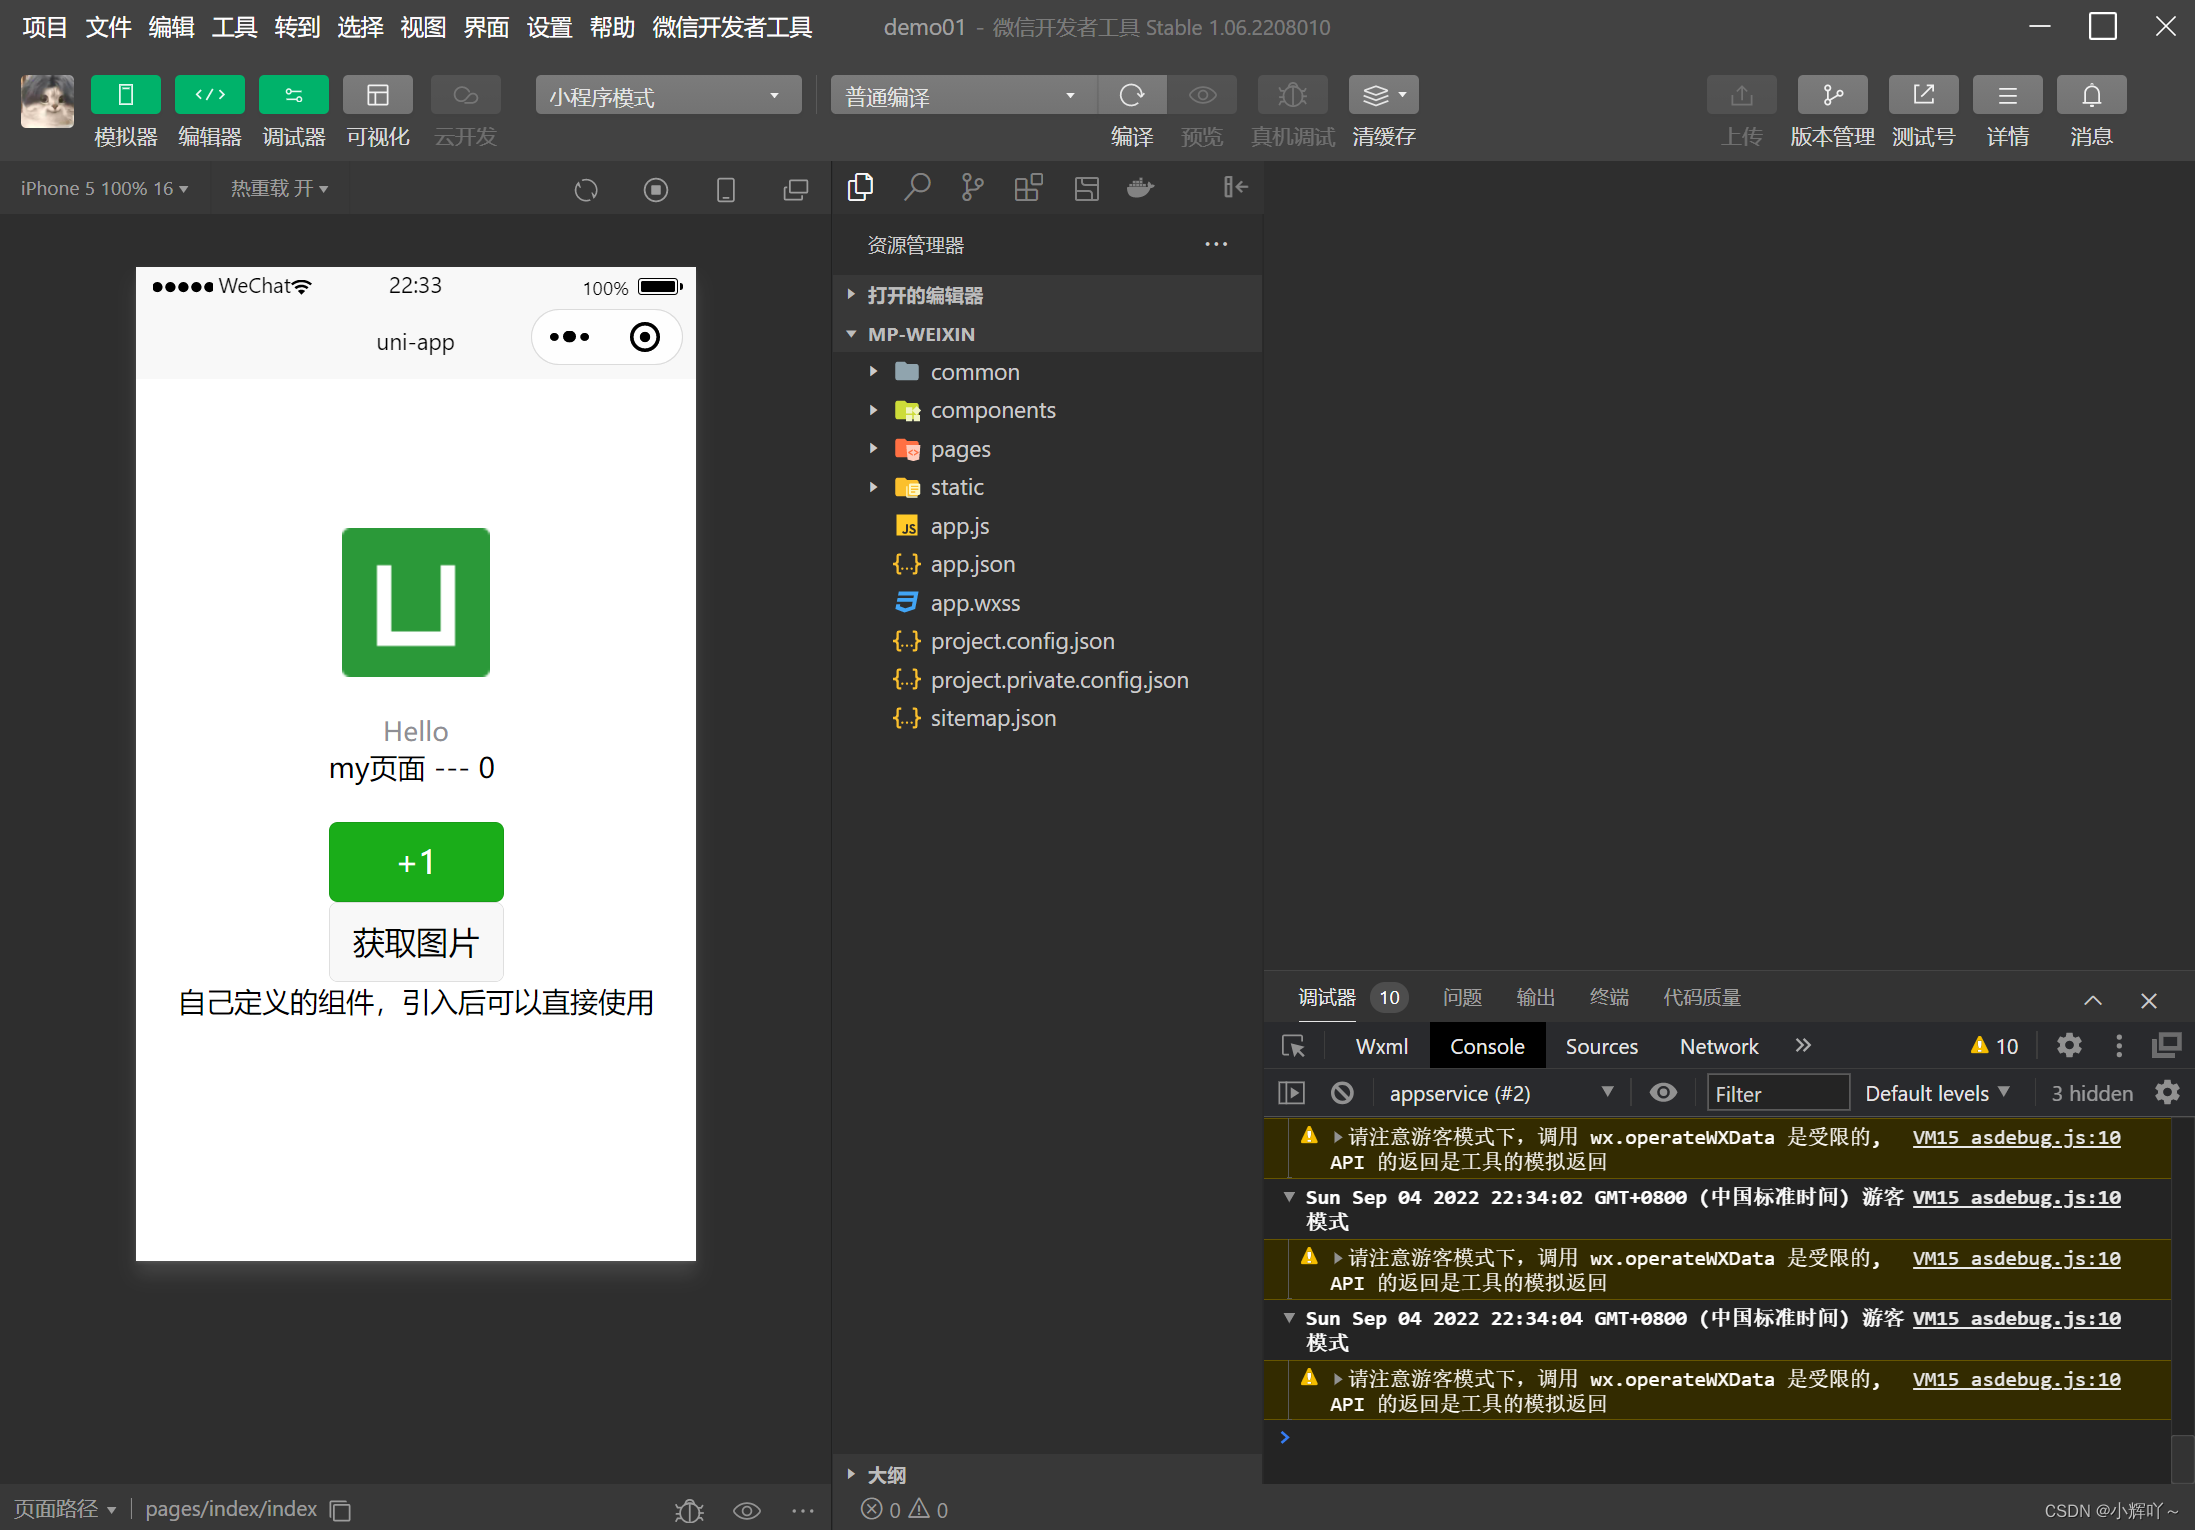Expand the 打开的编辑器 section
2195x1530 pixels.
[1047, 295]
